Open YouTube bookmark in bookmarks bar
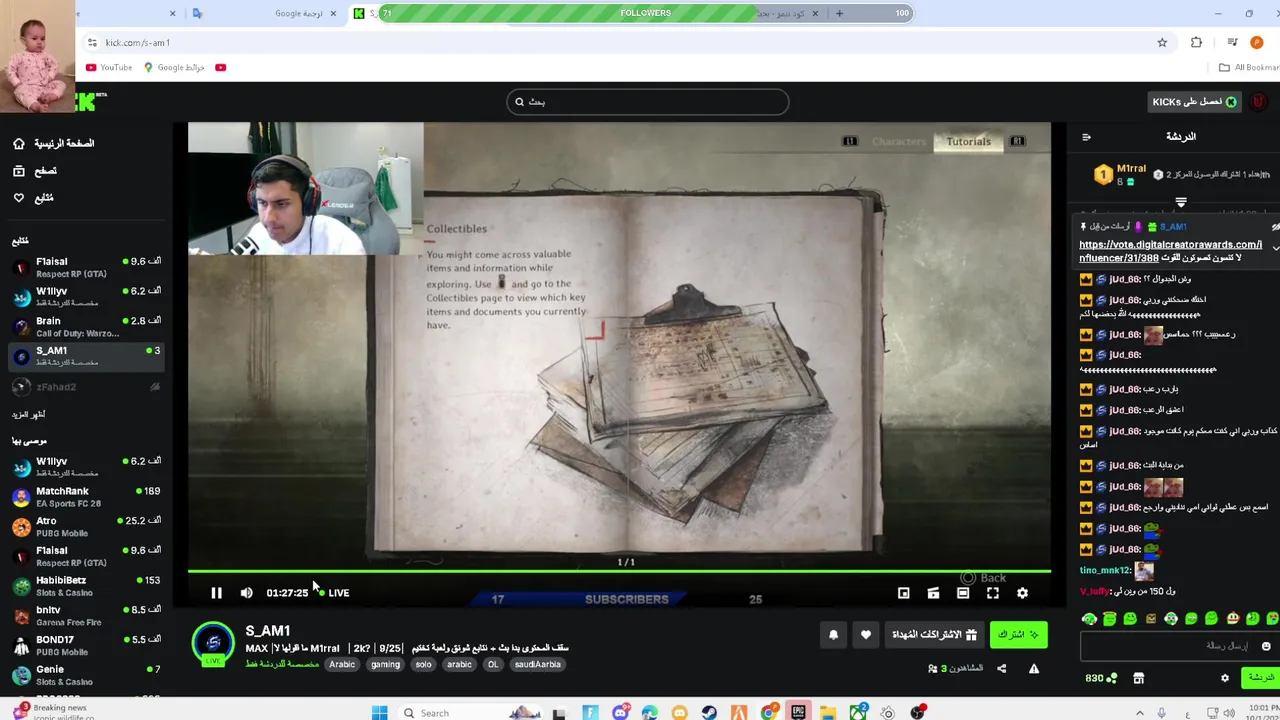This screenshot has width=1280, height=720. 109,67
